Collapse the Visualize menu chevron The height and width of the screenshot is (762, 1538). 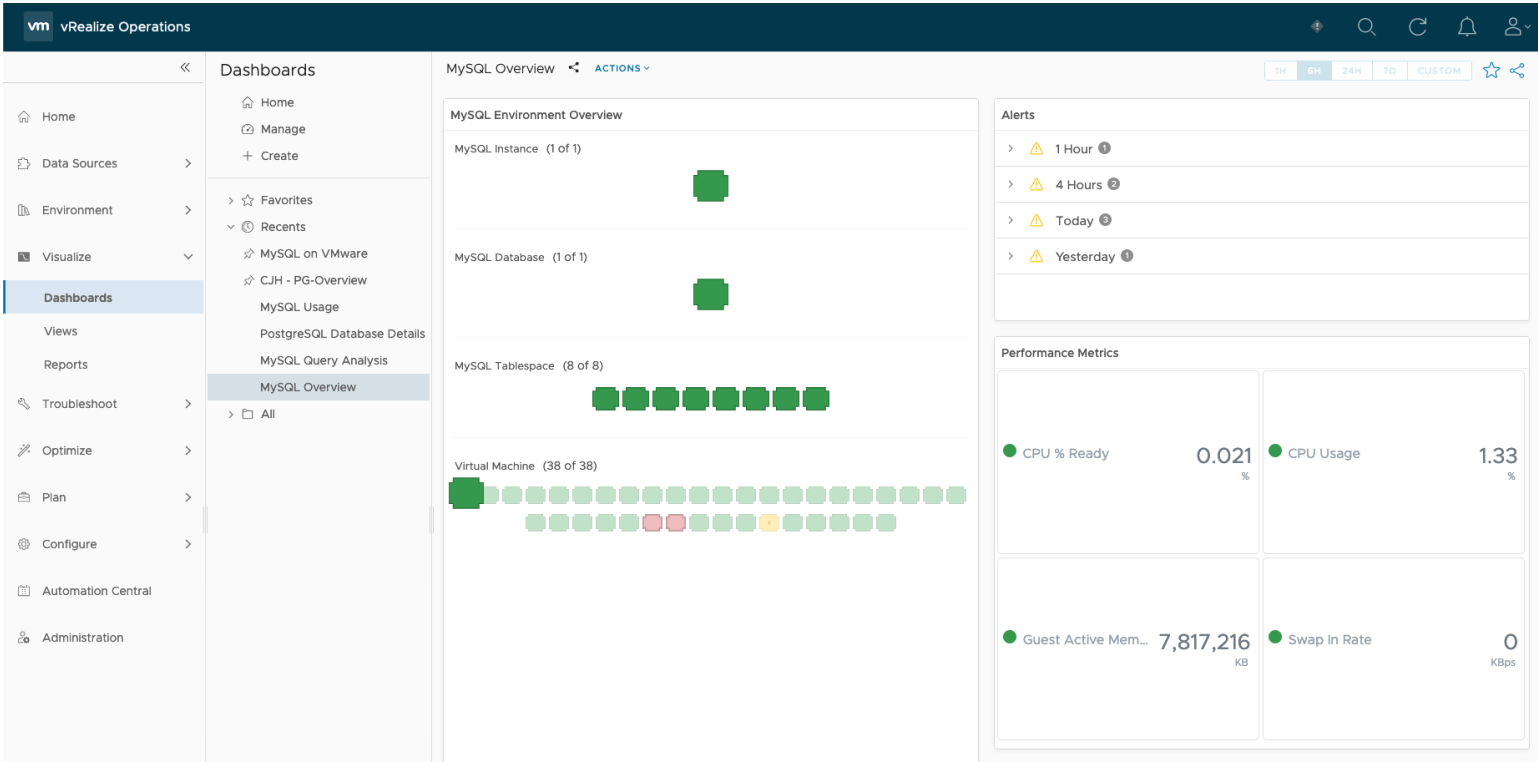[x=187, y=257]
